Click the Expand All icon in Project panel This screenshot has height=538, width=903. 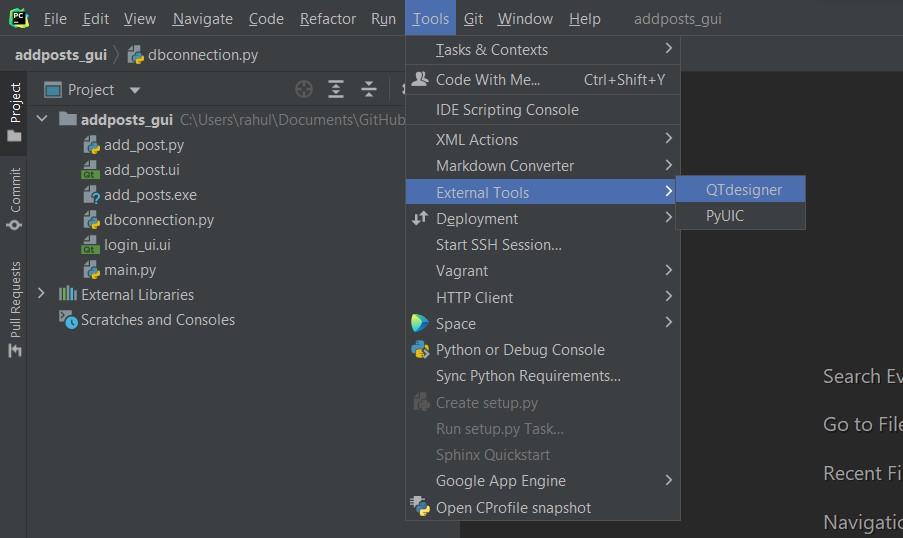click(336, 90)
